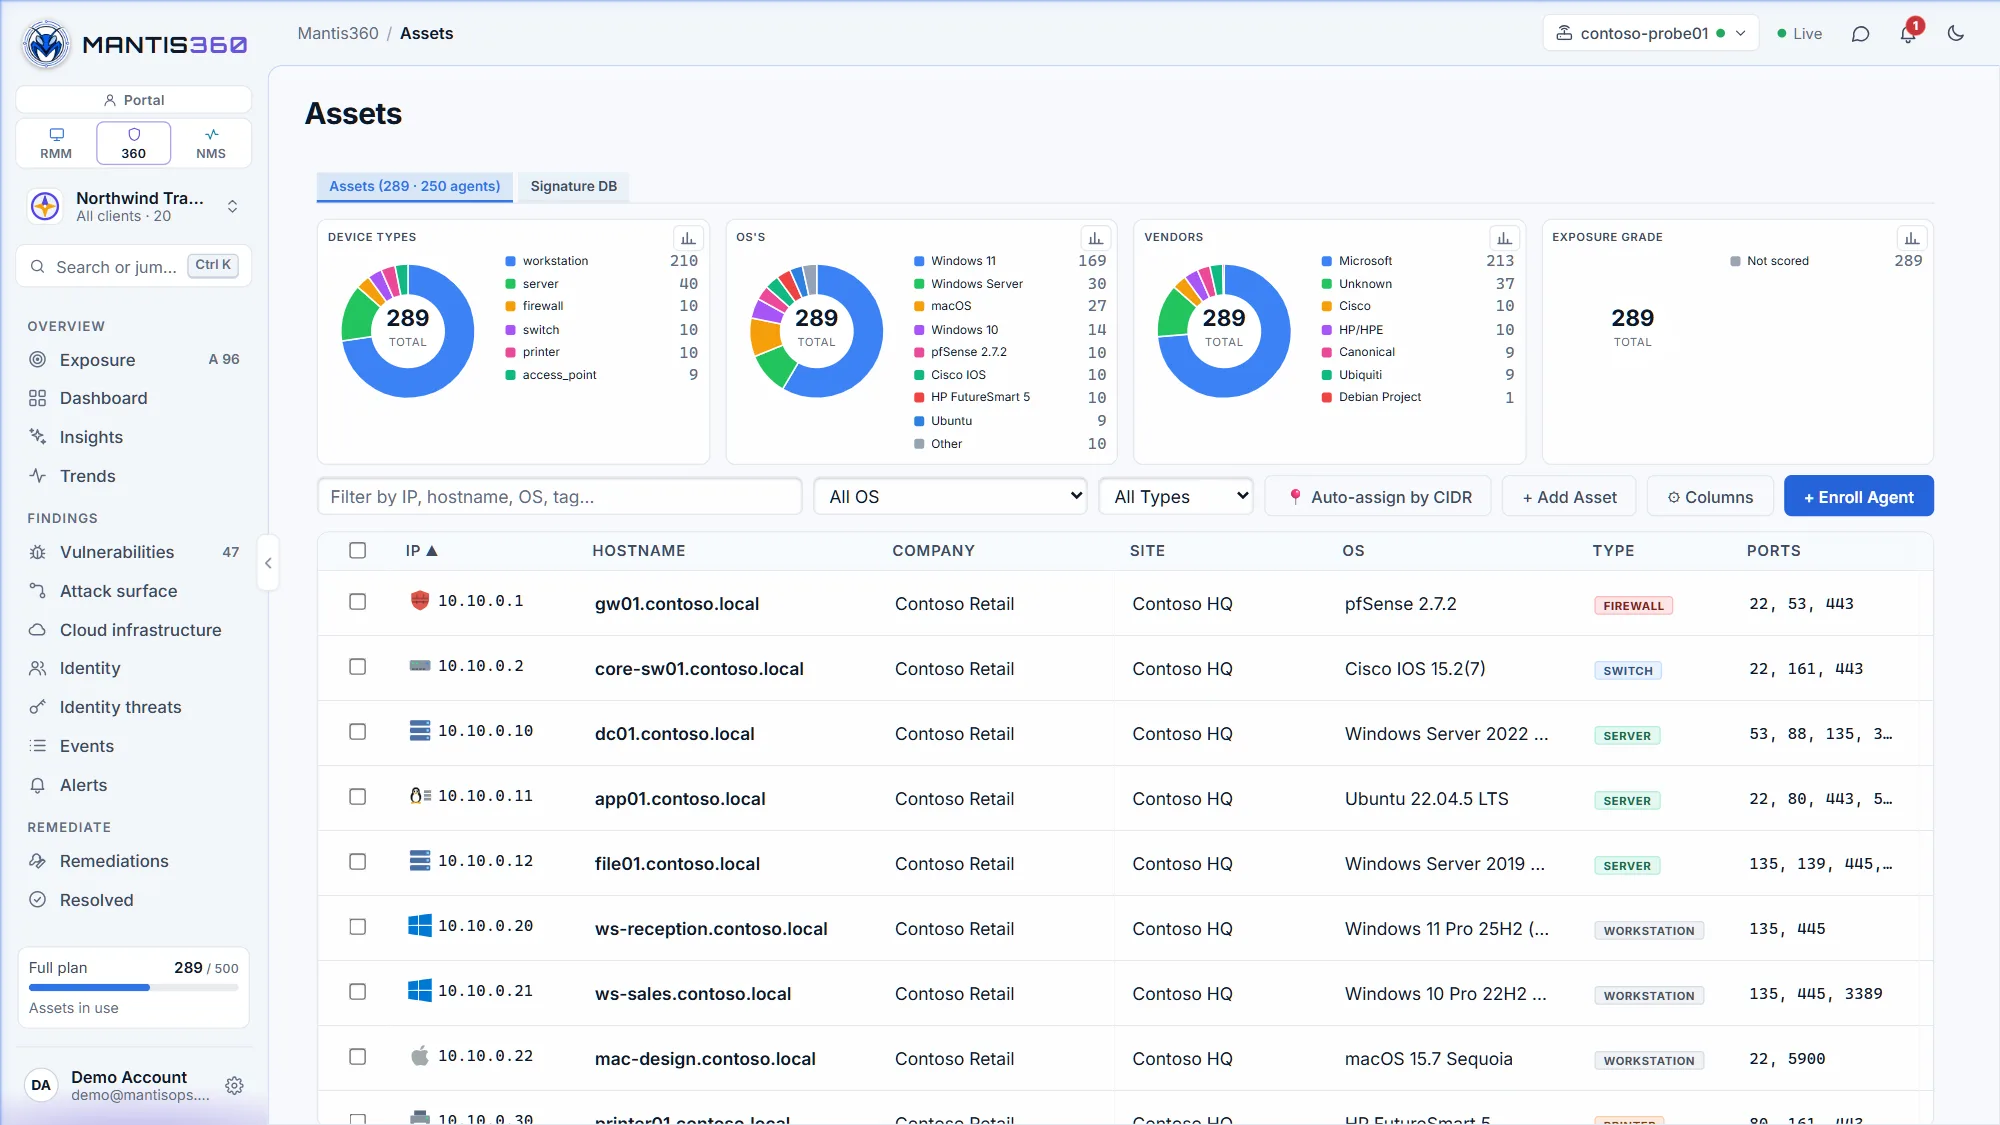Click chart icon in OS's card
This screenshot has height=1125, width=2000.
(1096, 238)
